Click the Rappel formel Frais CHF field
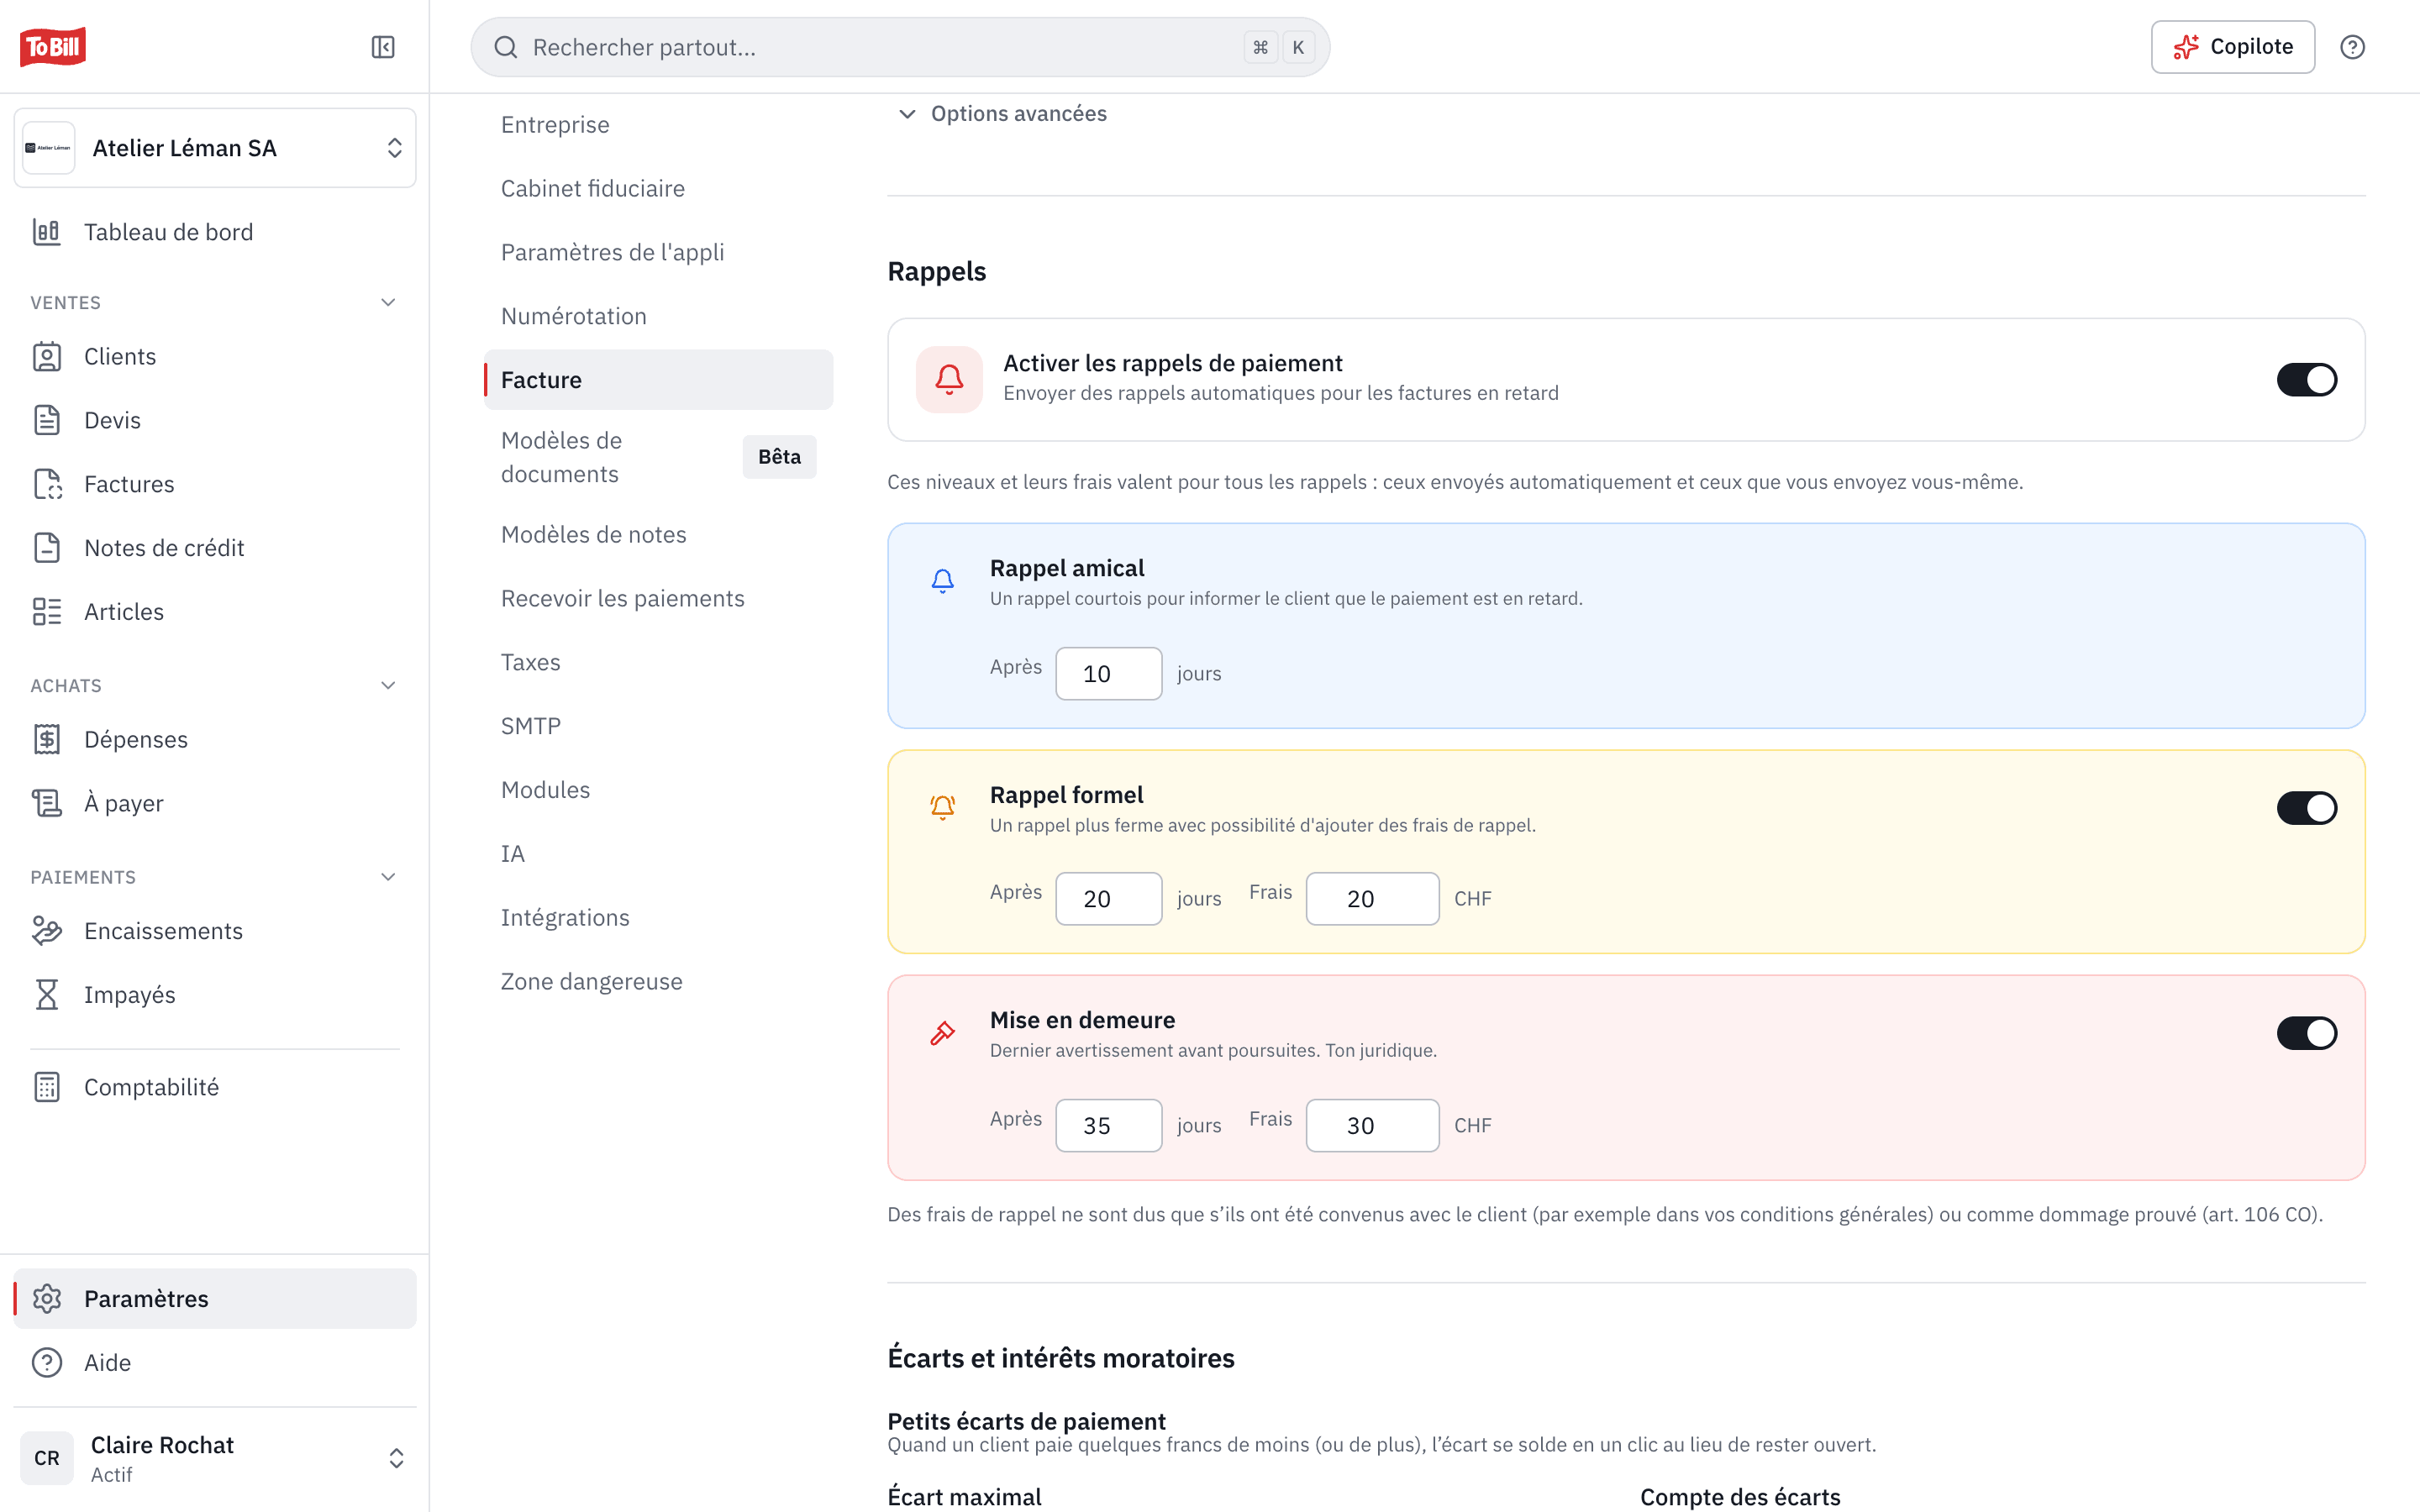 click(x=1372, y=899)
